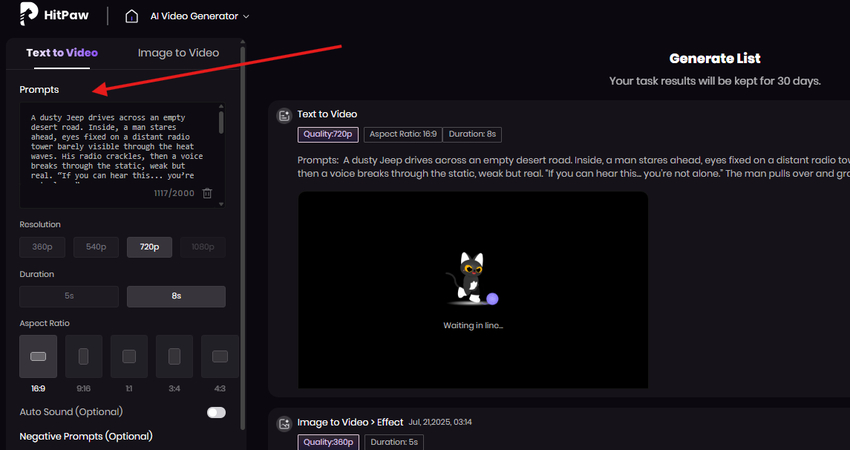The width and height of the screenshot is (850, 450).
Task: Click the 1117/2000 character counter
Action: point(173,193)
